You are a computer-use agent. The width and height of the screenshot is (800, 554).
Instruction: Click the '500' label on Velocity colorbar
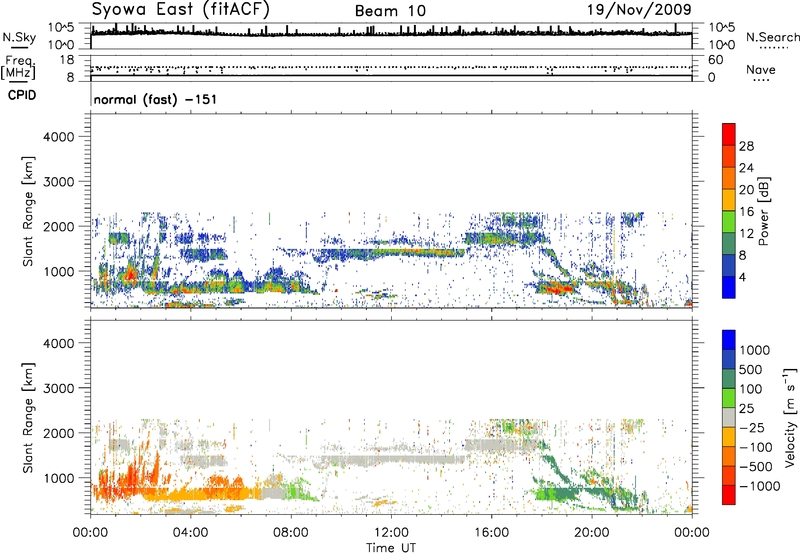(x=751, y=369)
